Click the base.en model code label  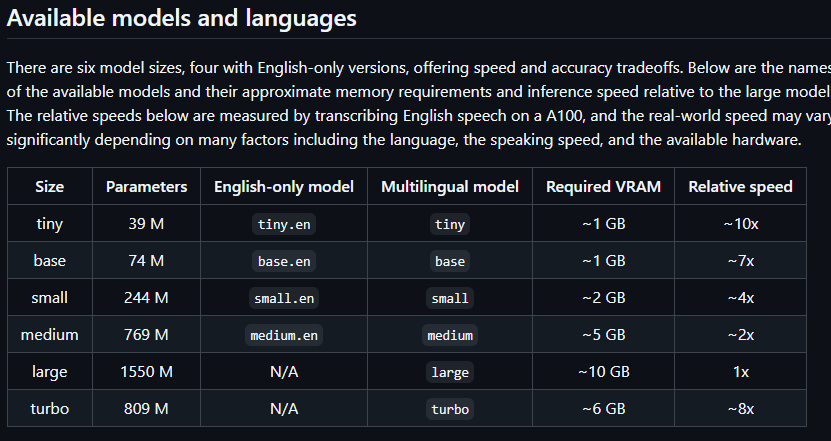[x=284, y=261]
